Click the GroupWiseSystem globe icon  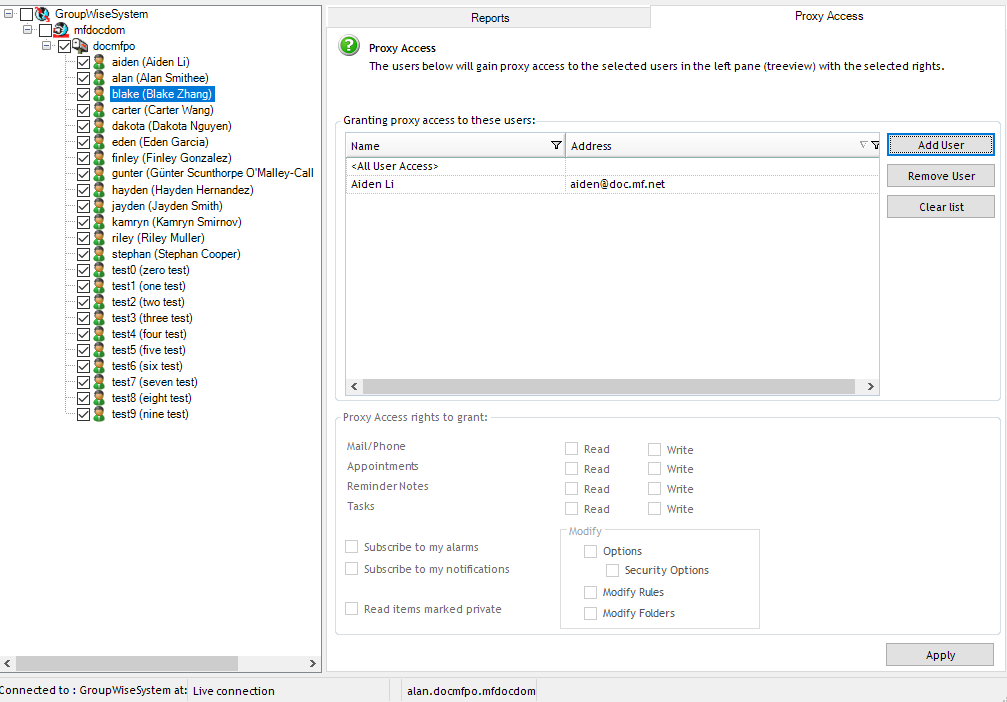coord(42,13)
